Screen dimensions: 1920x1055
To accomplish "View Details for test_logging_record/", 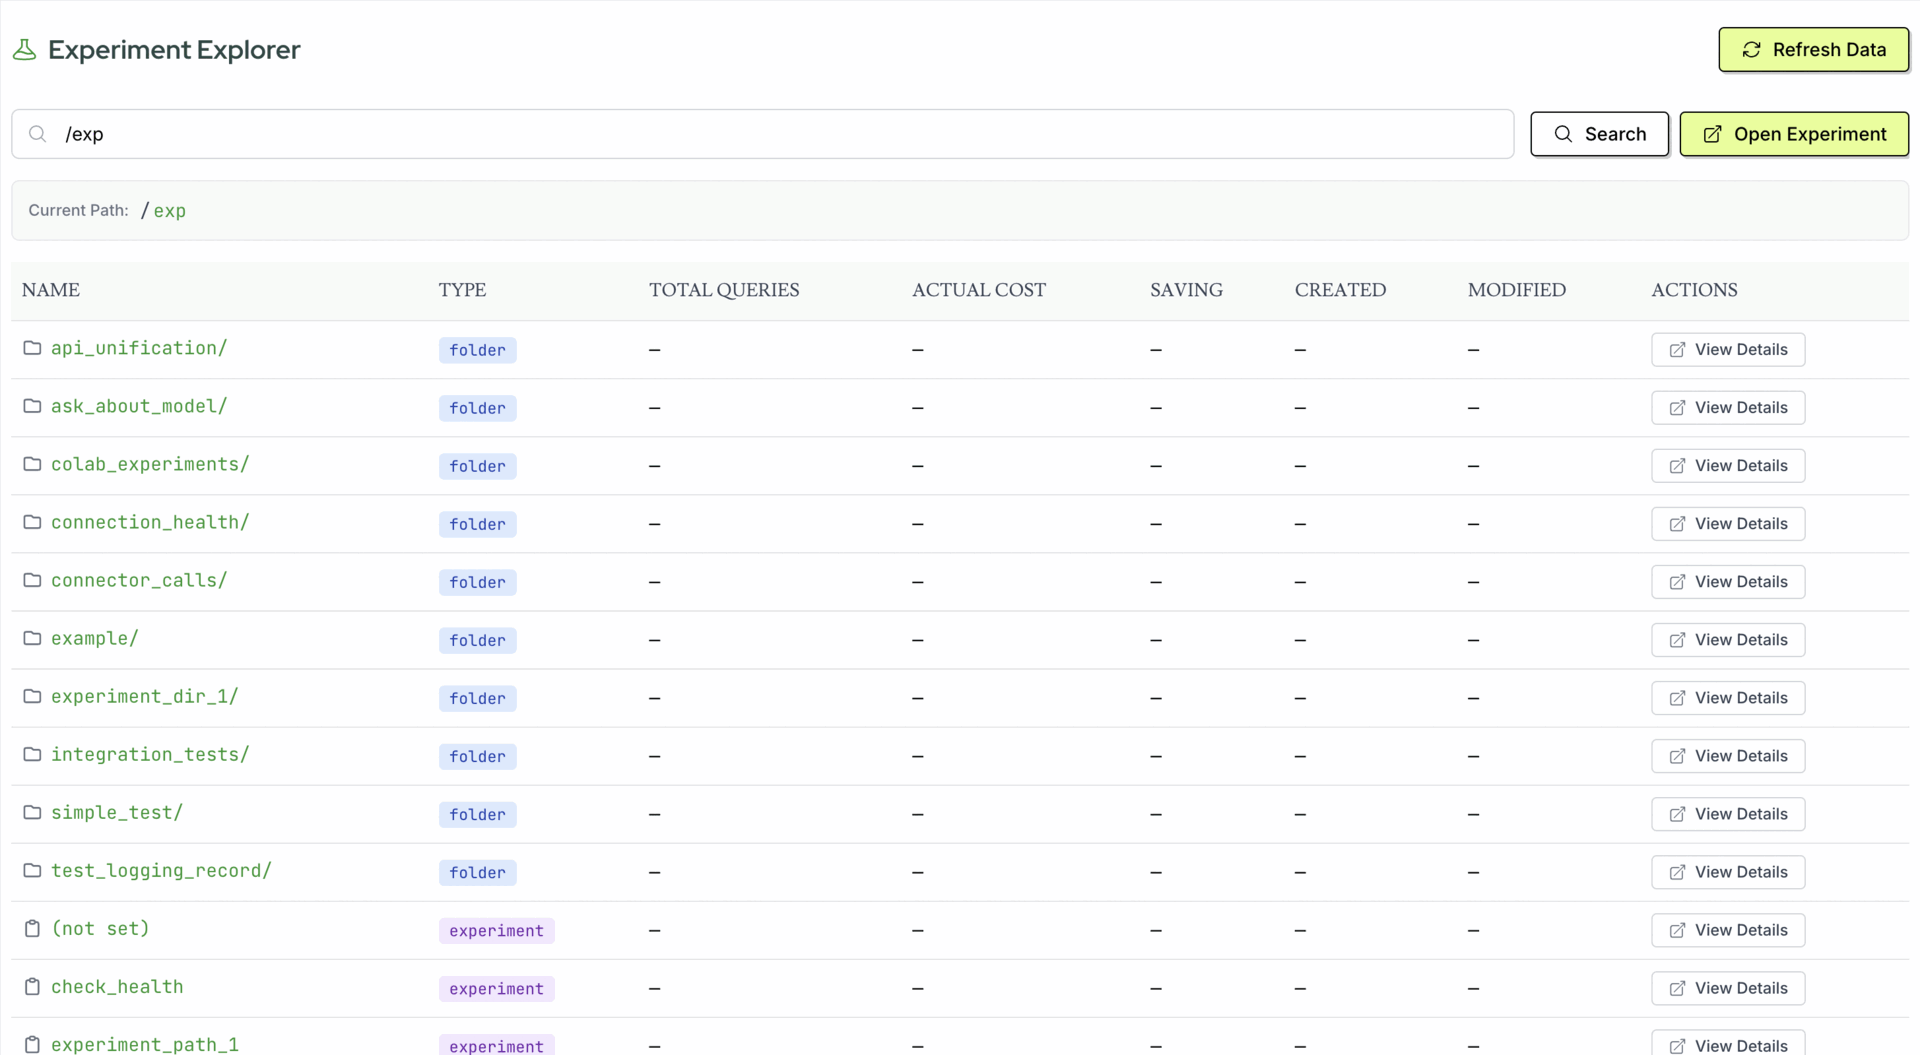I will (1728, 872).
